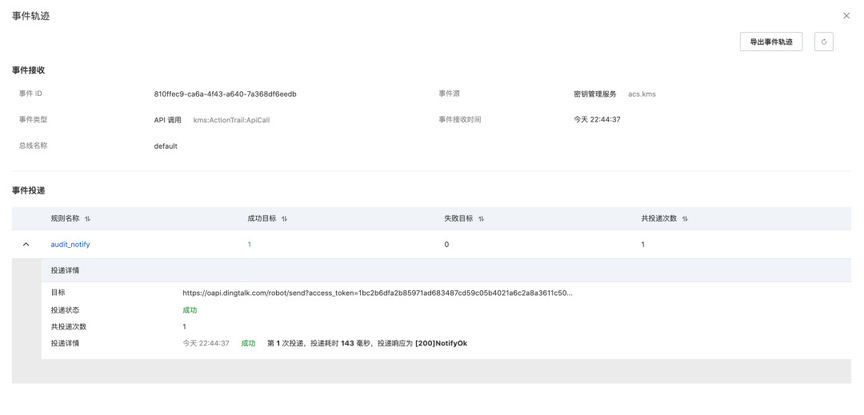864x415 pixels.
Task: Open the audit_notify rule link
Action: tap(70, 244)
